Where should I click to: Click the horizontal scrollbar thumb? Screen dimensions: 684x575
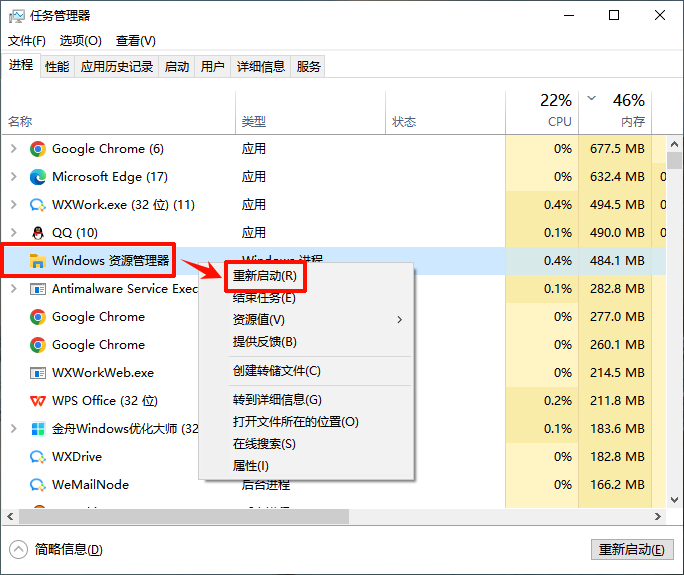[x=184, y=517]
